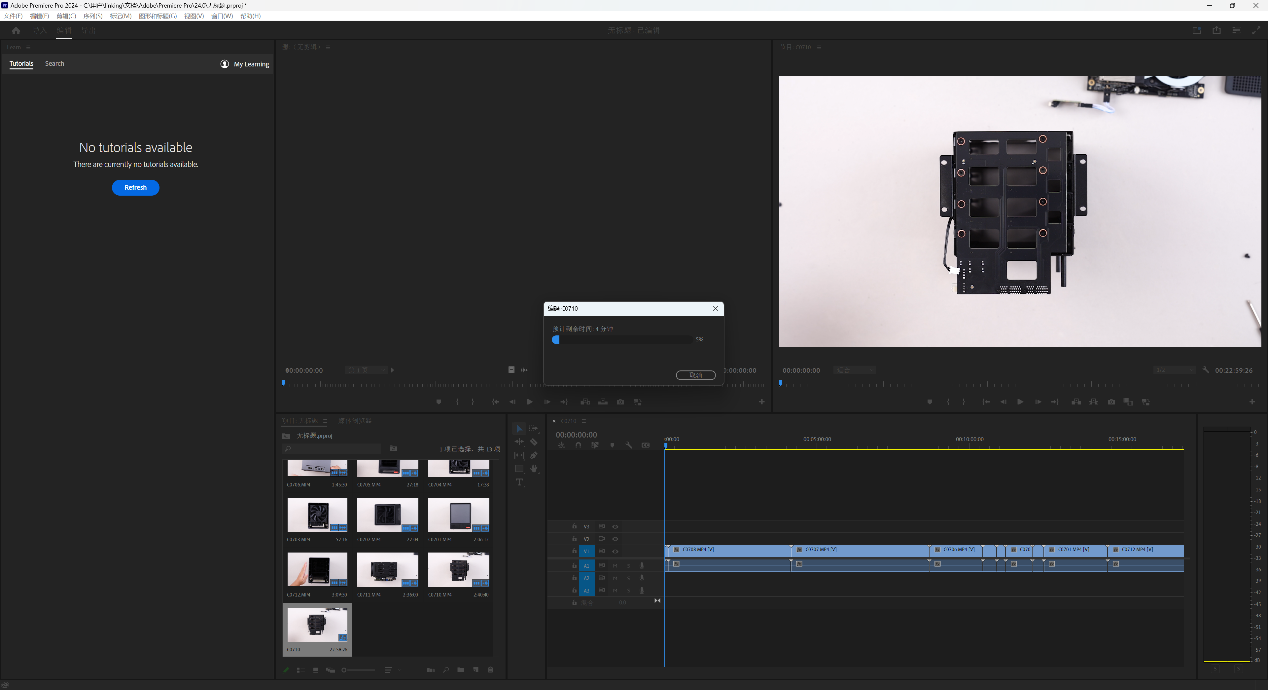
Task: Select the Pen tool
Action: tap(533, 455)
